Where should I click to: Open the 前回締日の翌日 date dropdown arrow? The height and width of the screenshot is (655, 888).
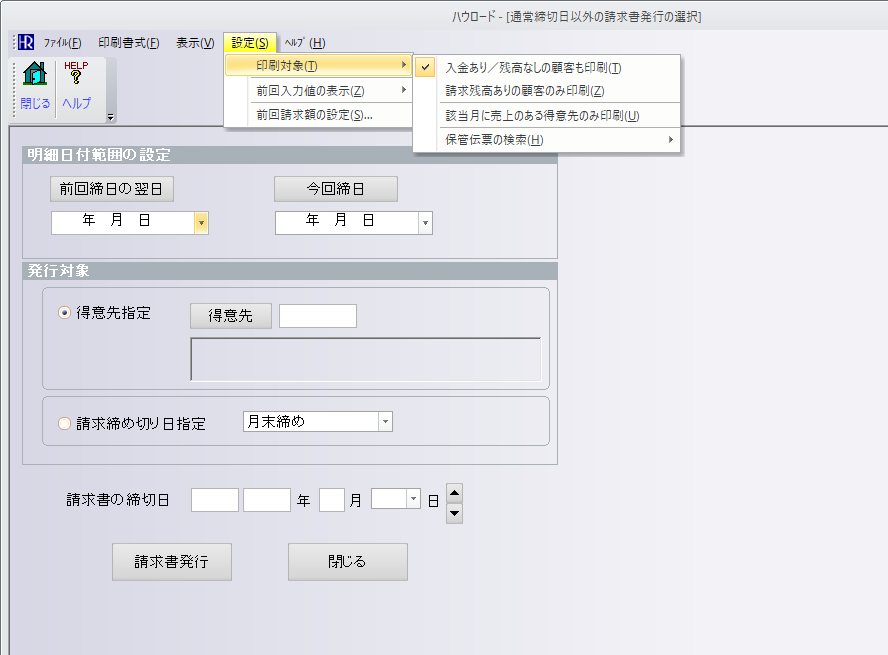[x=201, y=223]
